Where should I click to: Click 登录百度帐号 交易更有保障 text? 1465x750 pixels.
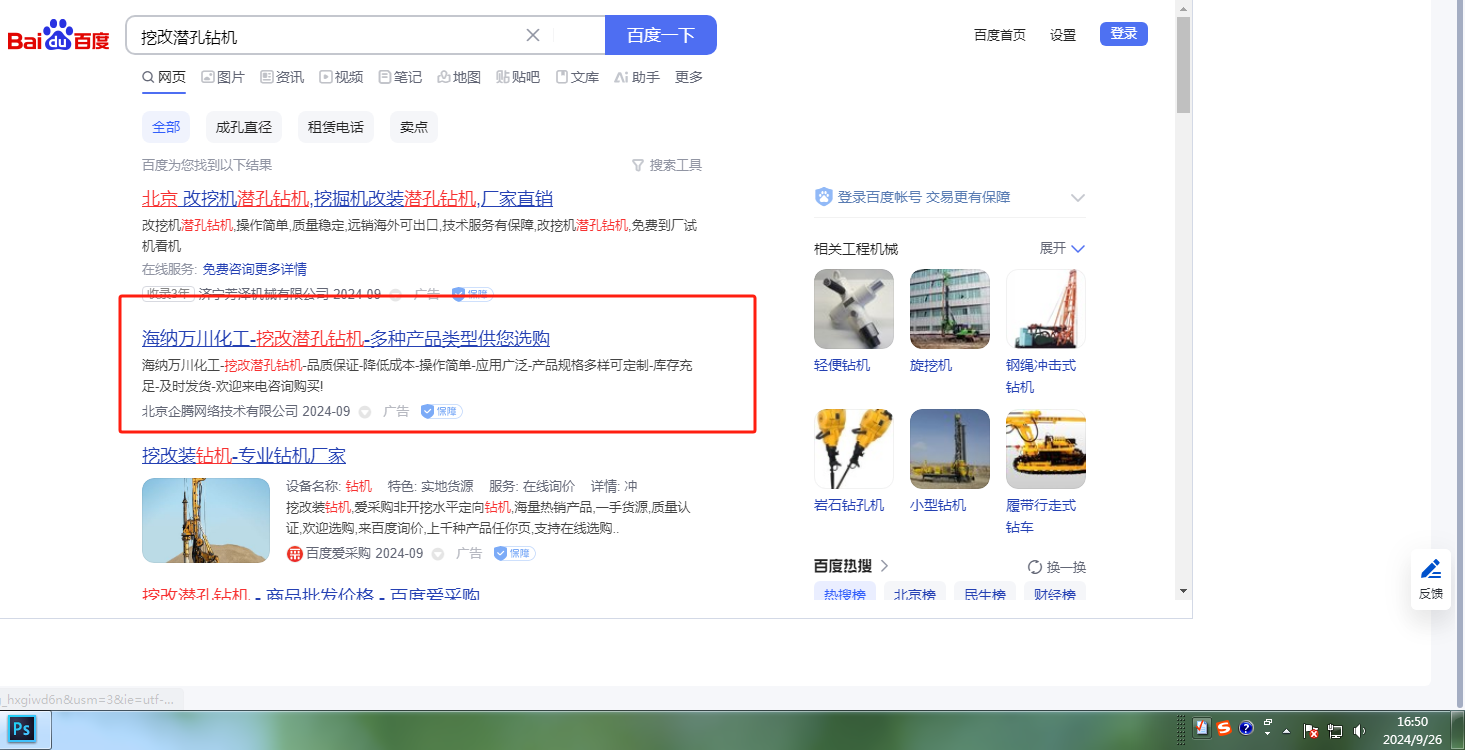924,197
